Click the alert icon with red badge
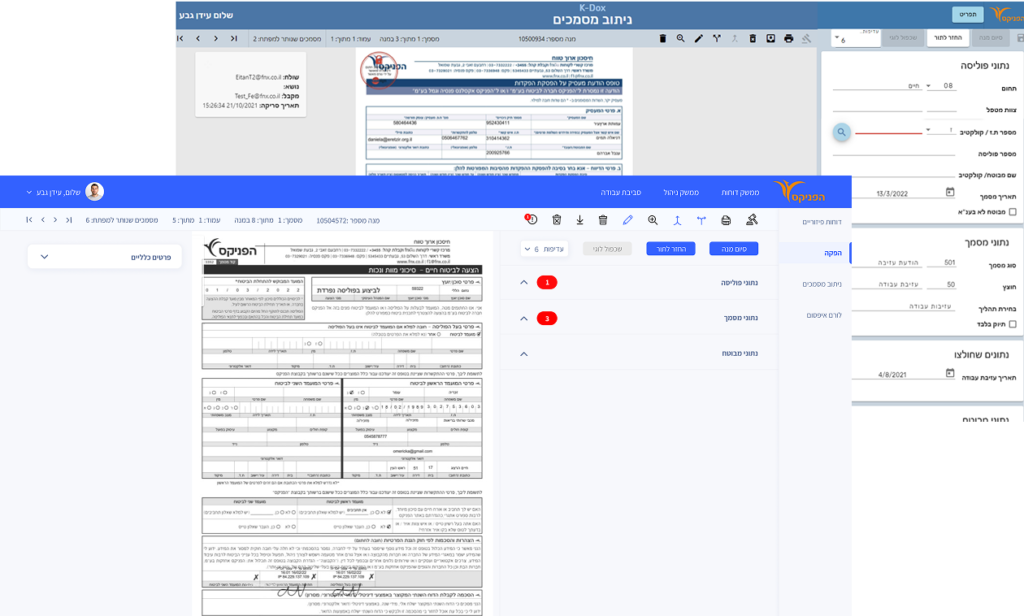Screen dimensions: 1024x616 [531, 220]
